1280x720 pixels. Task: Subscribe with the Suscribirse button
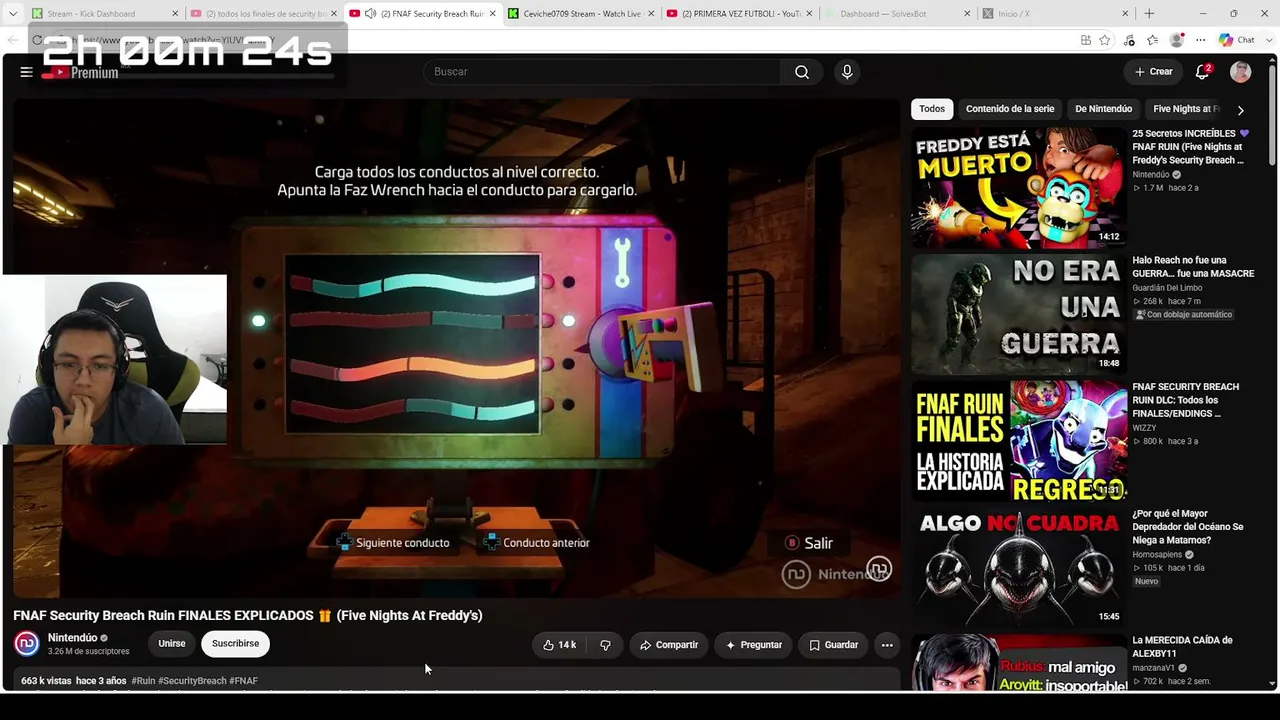tap(235, 644)
